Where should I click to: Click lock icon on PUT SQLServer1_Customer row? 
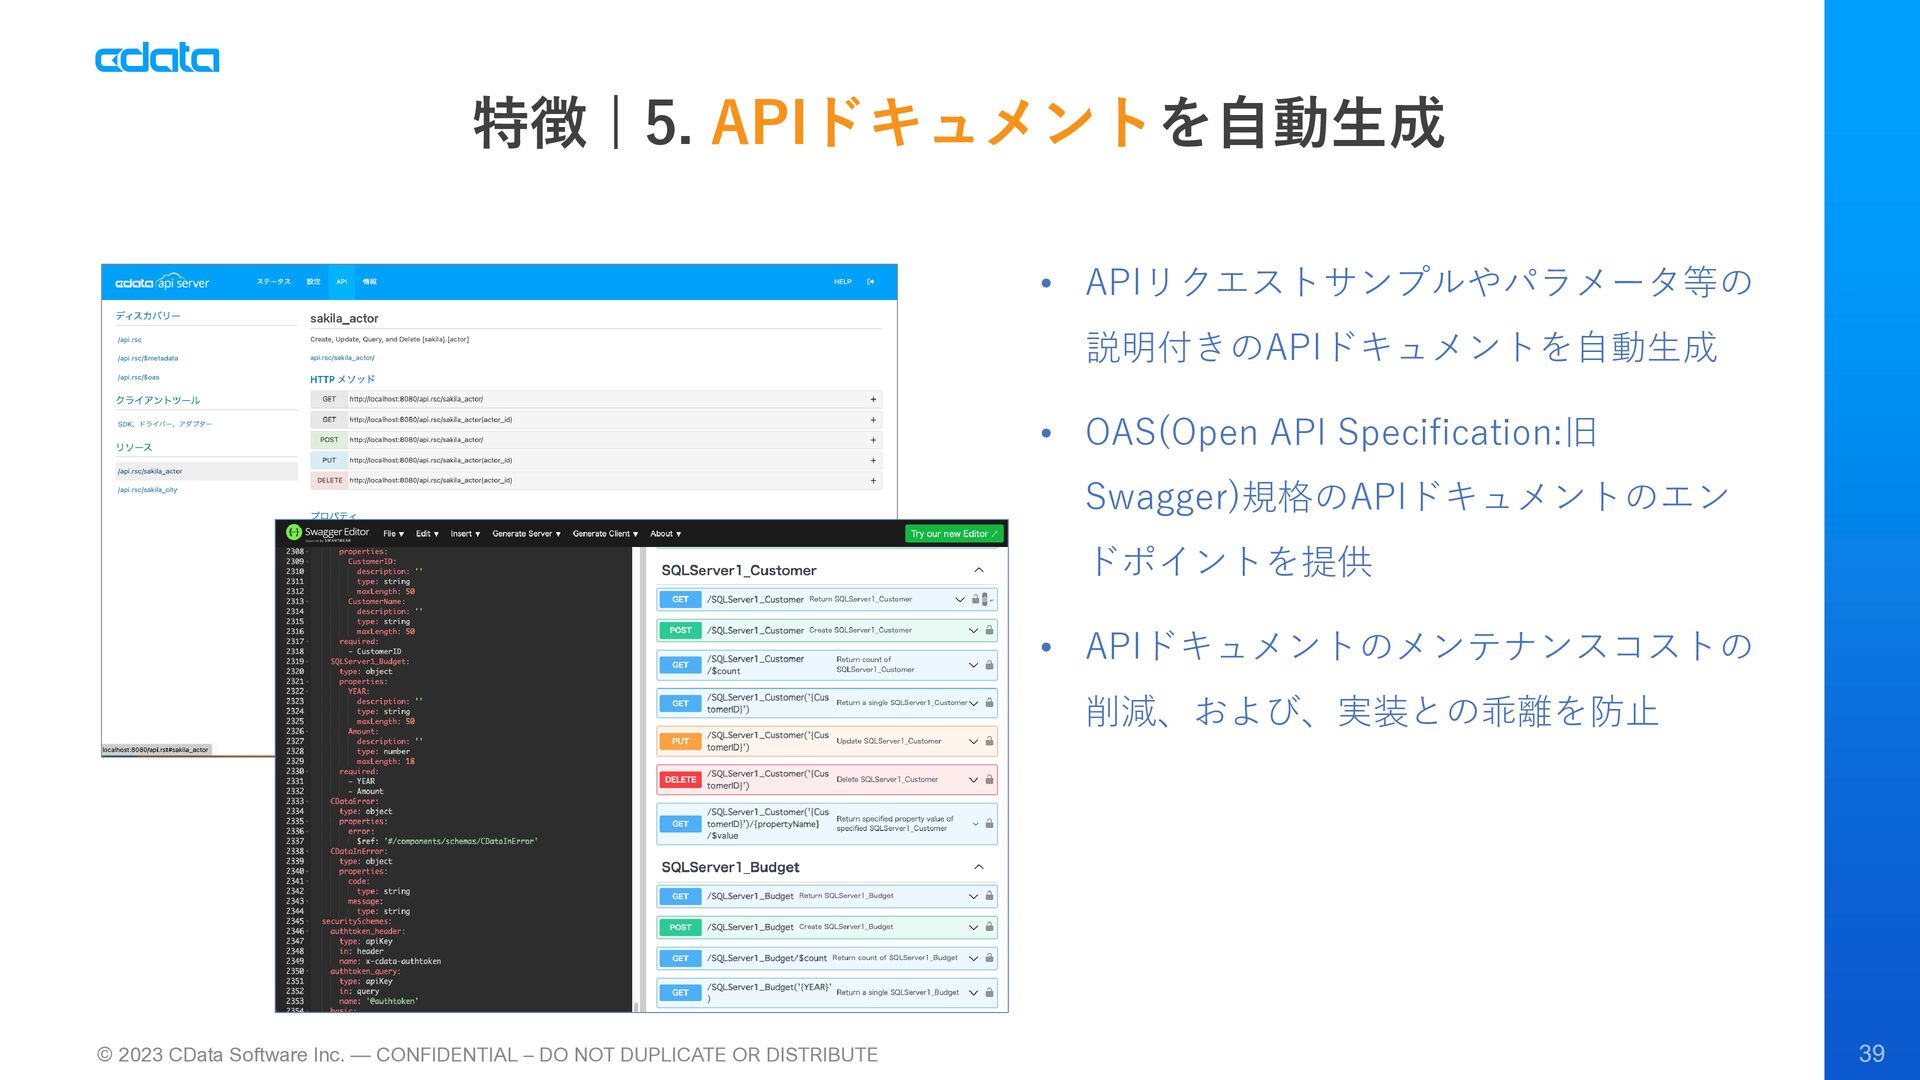(989, 742)
